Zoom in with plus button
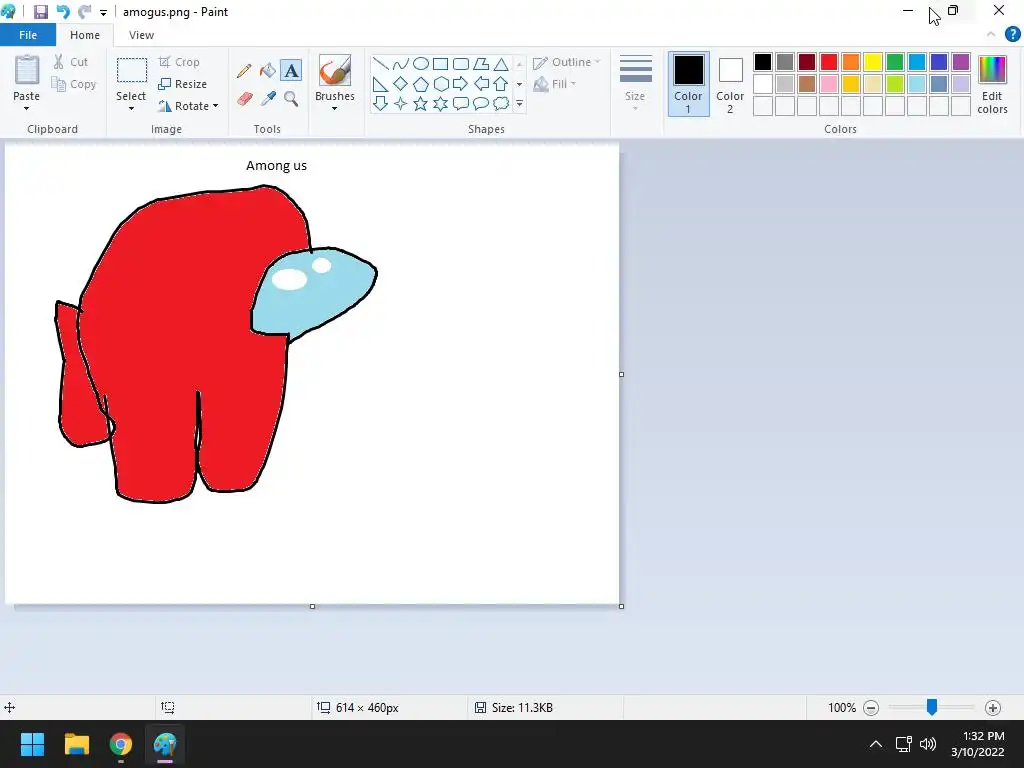 click(993, 707)
